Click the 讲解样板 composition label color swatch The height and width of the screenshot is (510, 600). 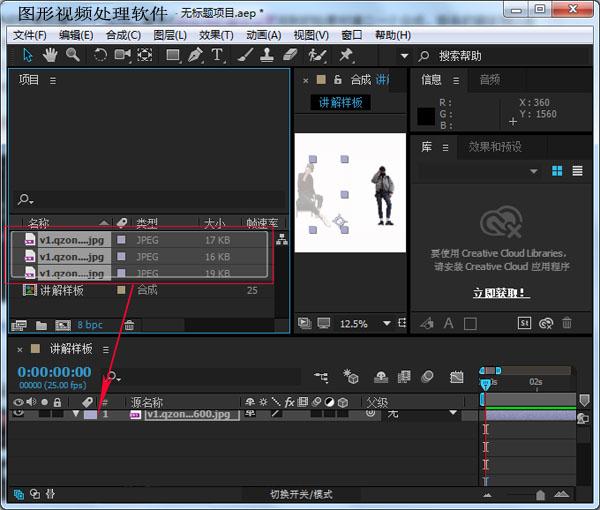tap(121, 290)
